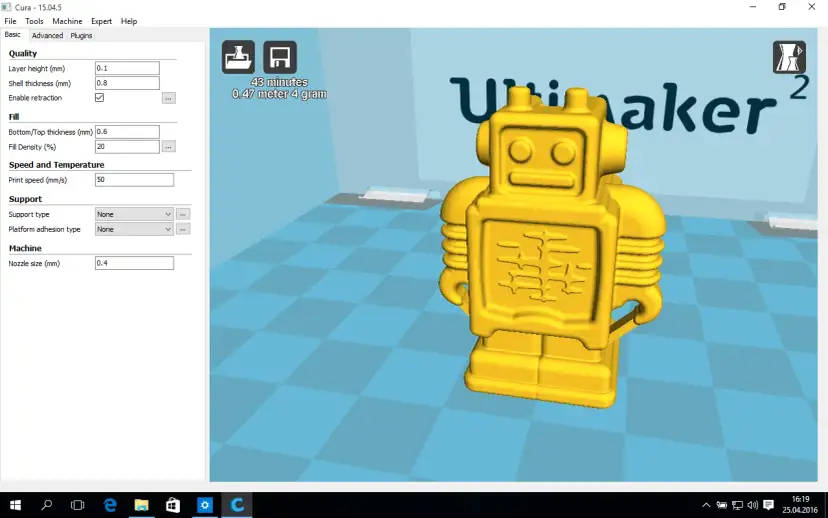Open Fill Density ellipsis settings button
The height and width of the screenshot is (518, 828).
click(x=168, y=147)
